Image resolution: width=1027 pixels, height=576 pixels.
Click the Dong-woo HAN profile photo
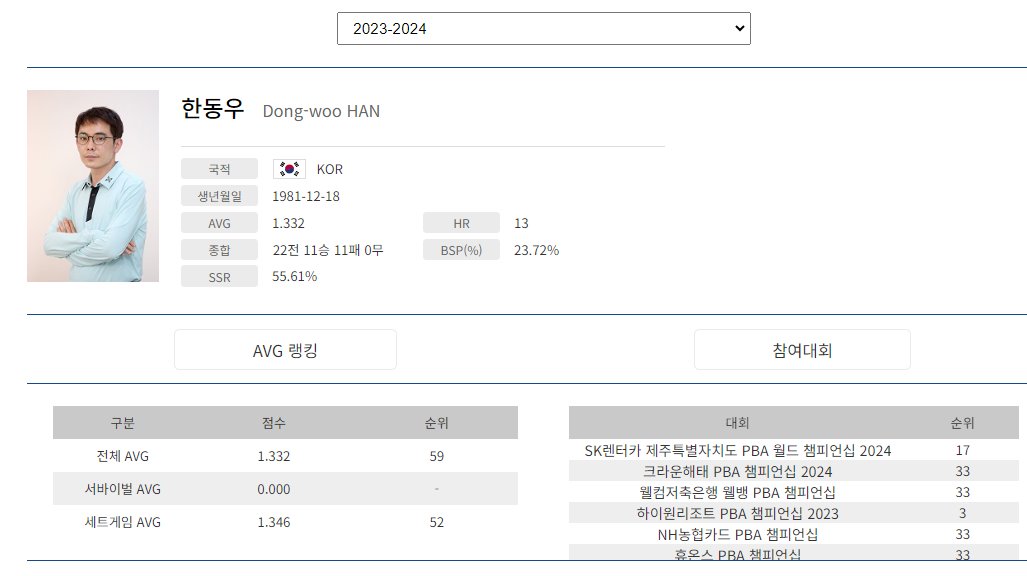click(x=92, y=185)
